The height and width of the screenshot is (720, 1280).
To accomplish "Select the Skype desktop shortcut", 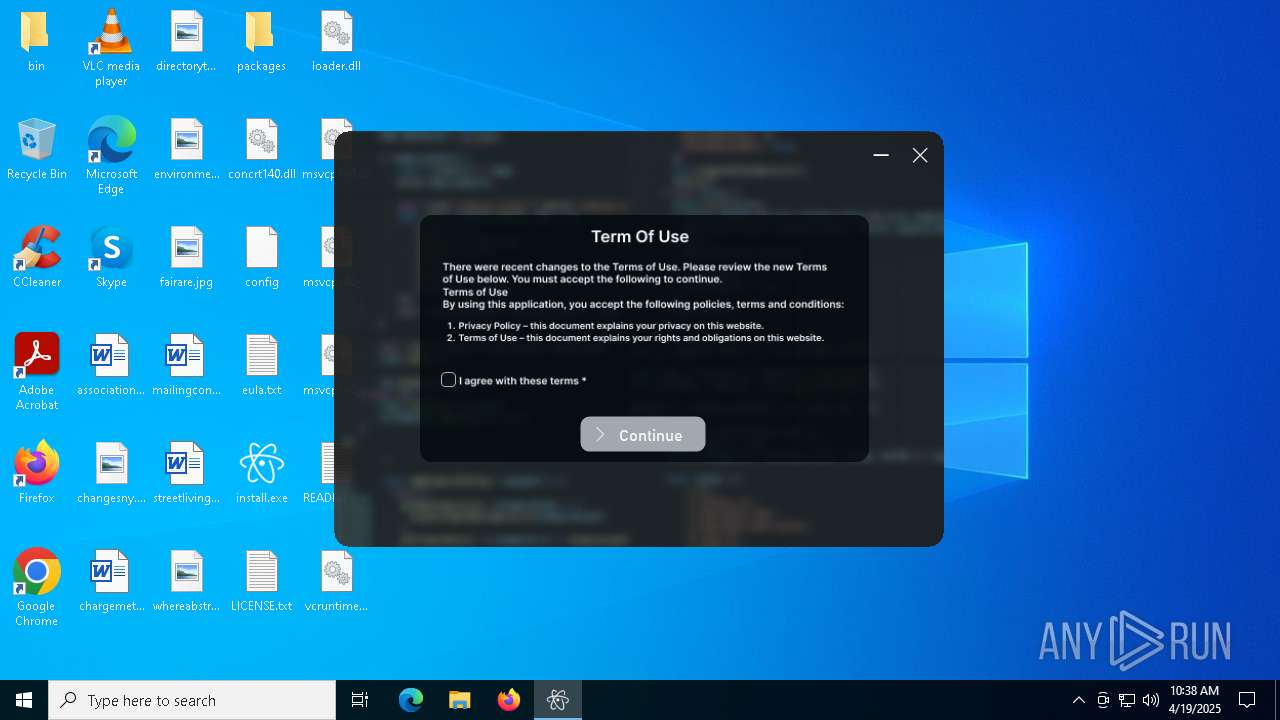I will tap(111, 258).
